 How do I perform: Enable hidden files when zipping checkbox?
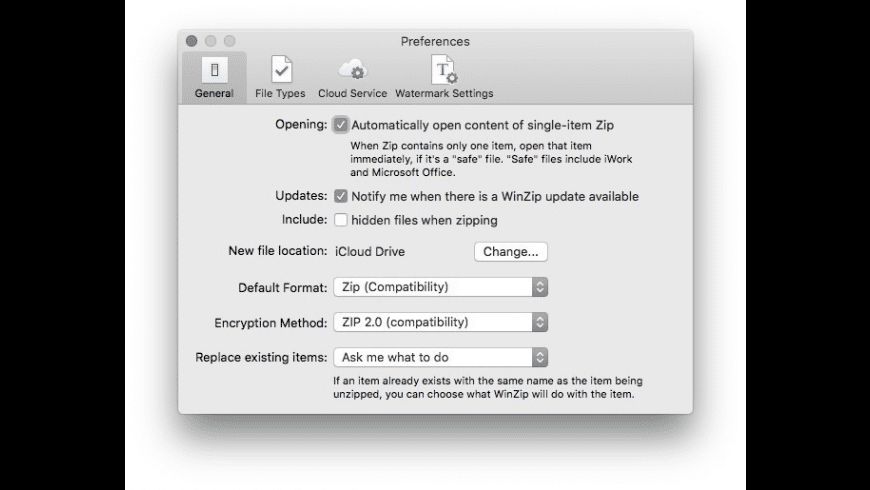[341, 220]
